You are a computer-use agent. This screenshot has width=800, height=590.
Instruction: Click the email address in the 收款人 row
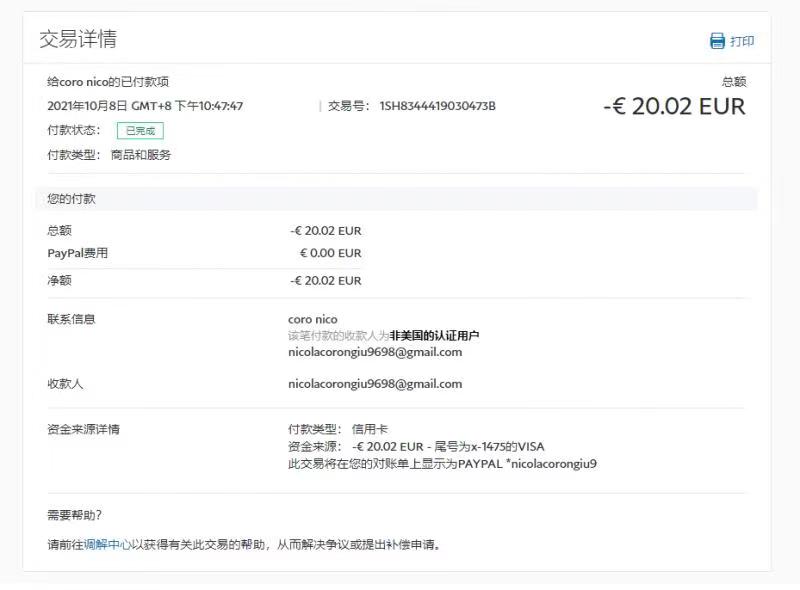(375, 384)
